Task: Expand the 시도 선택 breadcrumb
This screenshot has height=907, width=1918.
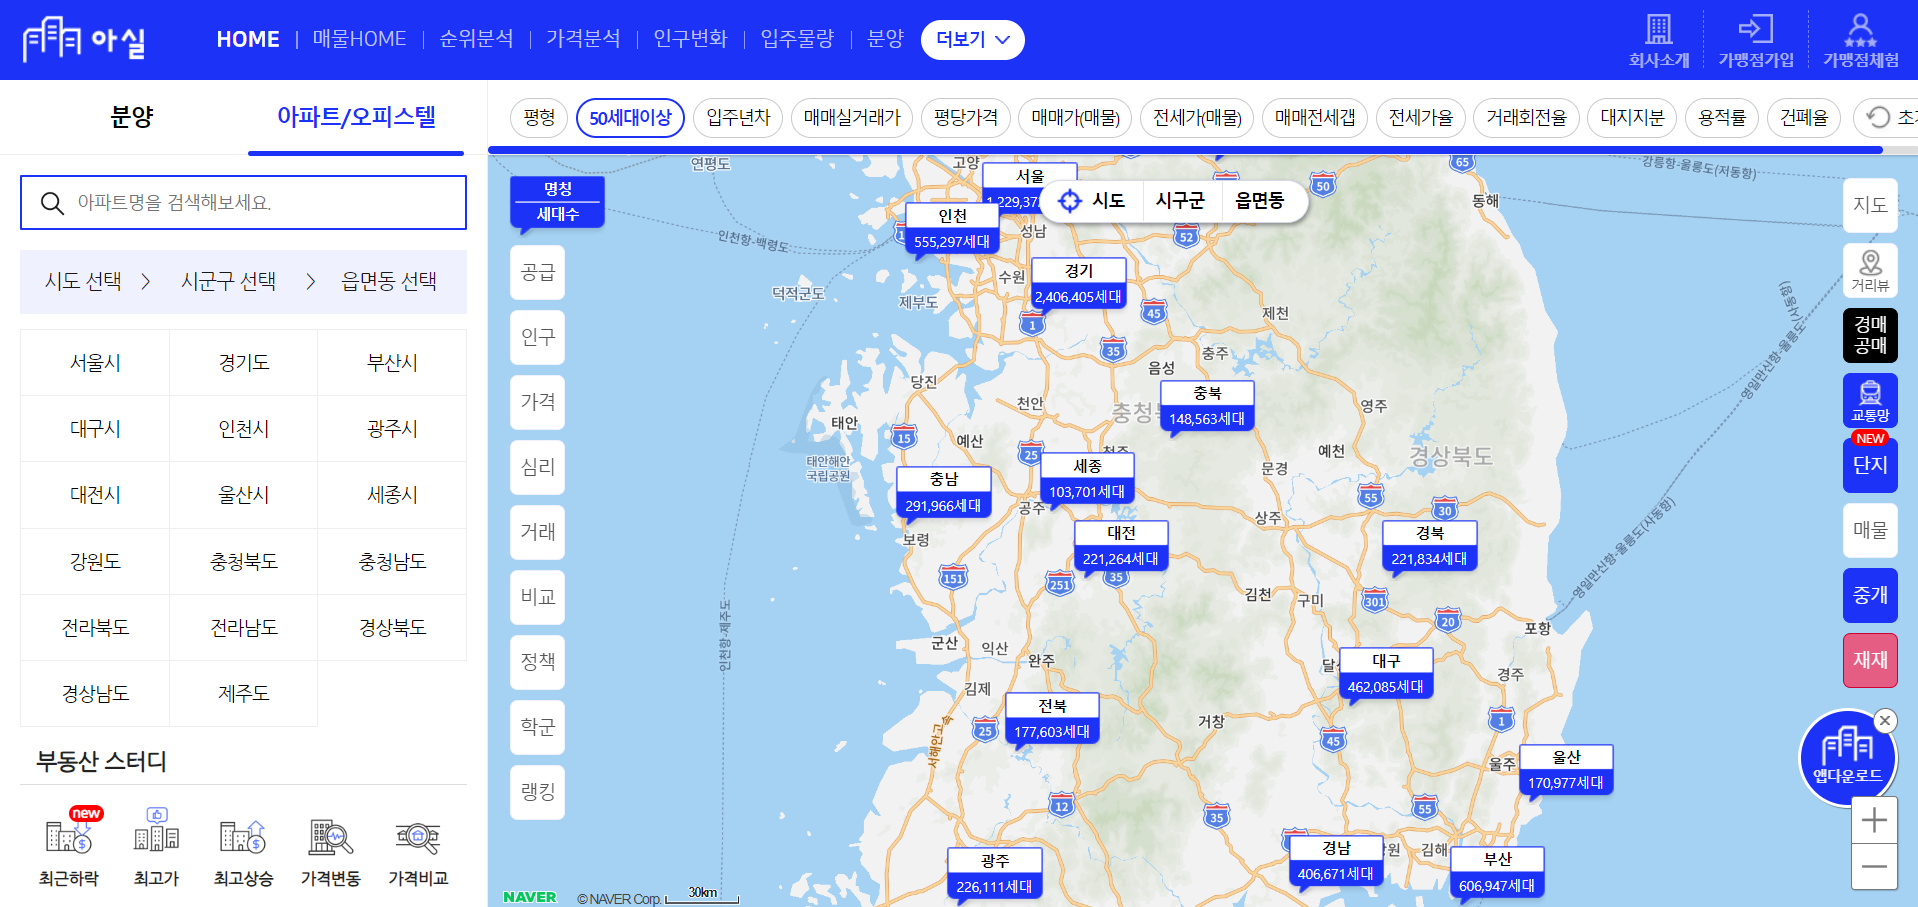Action: (86, 281)
